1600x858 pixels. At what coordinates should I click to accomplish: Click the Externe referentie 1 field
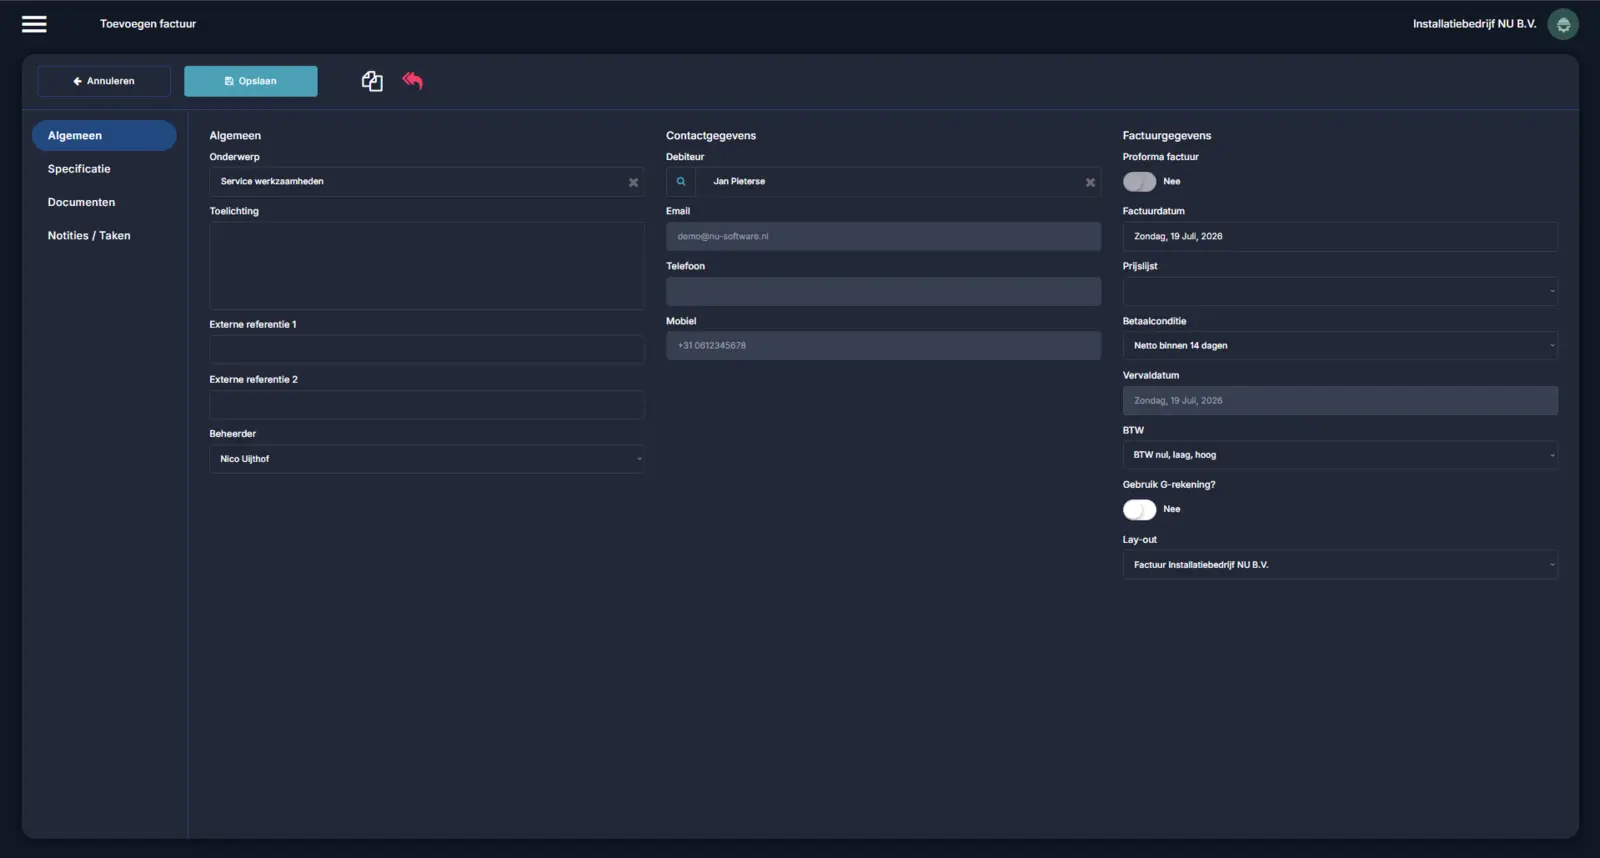click(x=427, y=349)
